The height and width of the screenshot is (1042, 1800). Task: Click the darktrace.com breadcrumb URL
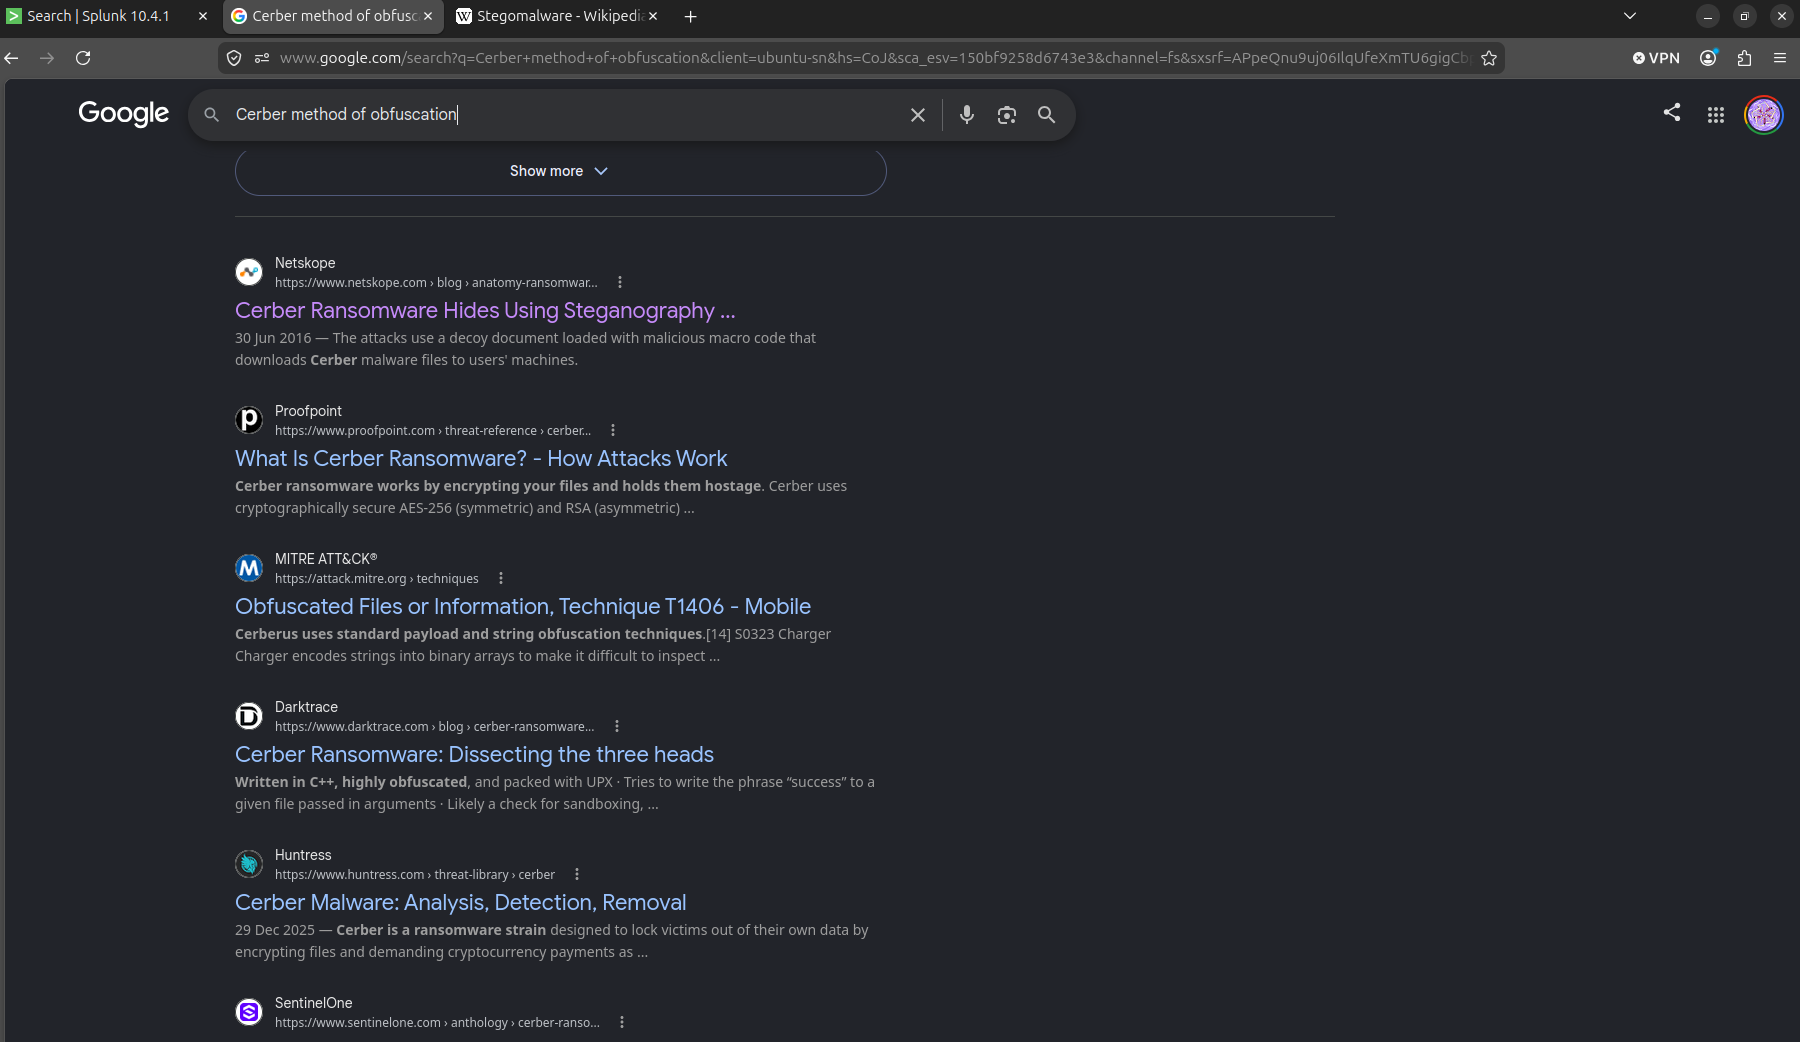pos(435,727)
